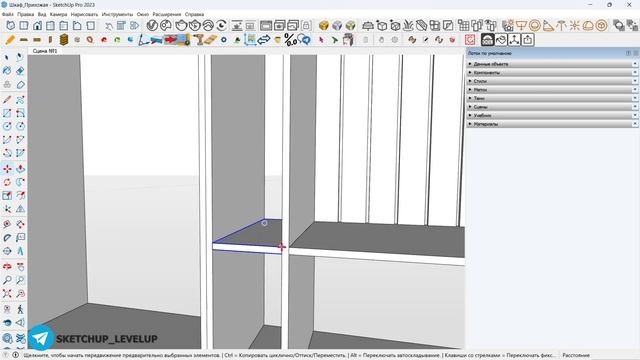
Task: Open the Расширения menu
Action: (x=167, y=14)
